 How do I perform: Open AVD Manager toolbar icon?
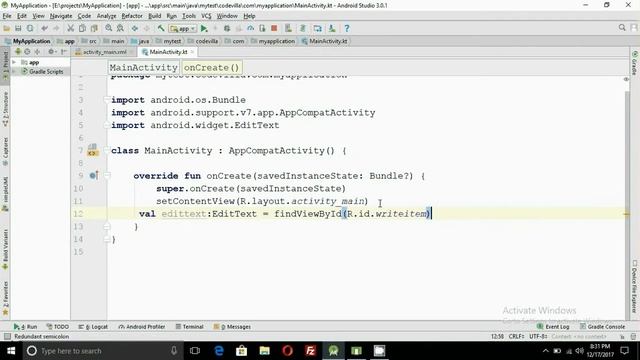289,29
